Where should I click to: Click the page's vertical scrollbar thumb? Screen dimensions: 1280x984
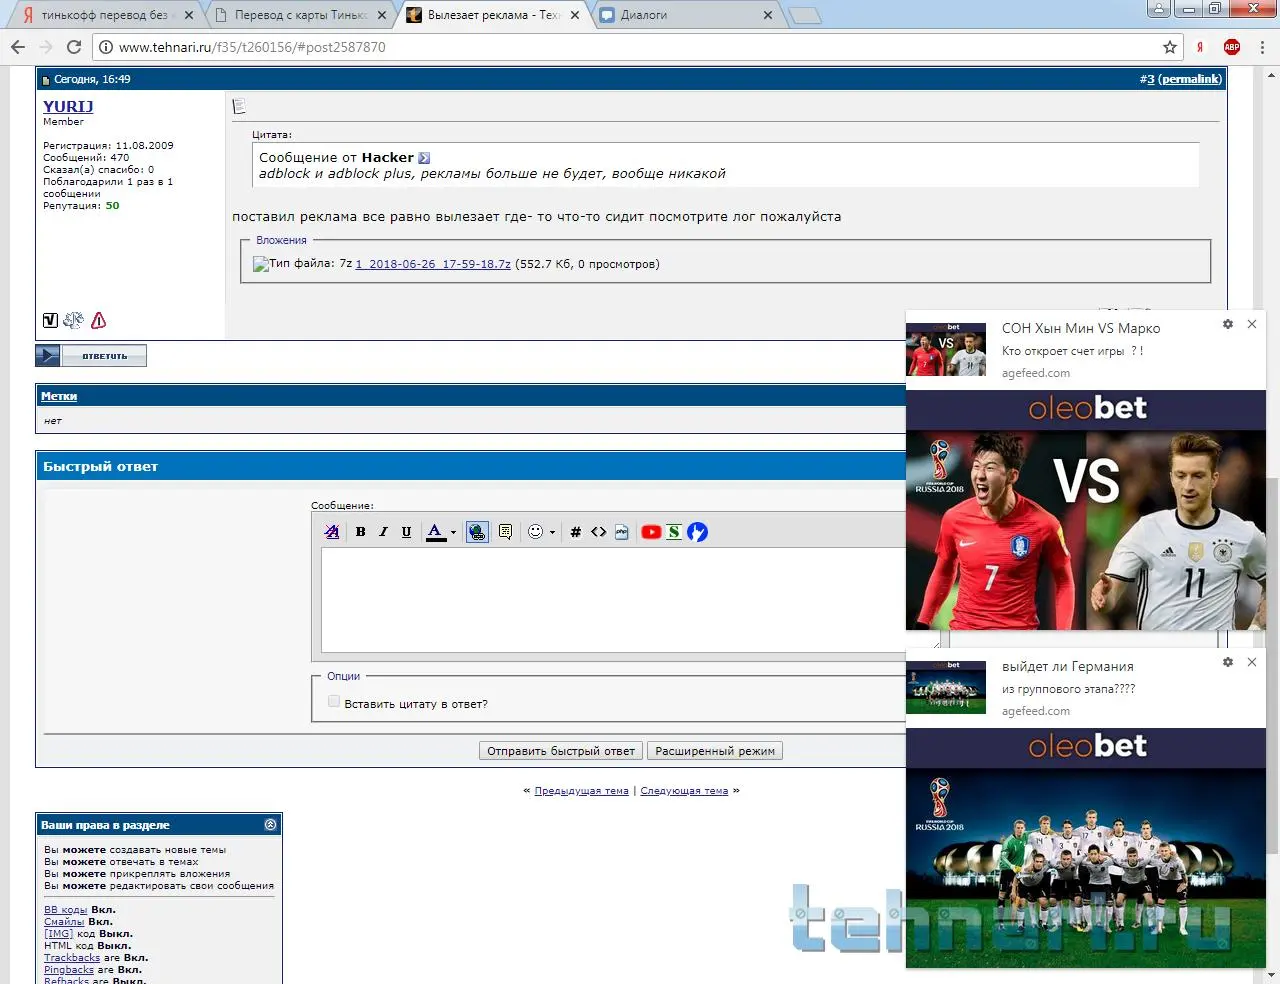[x=1272, y=665]
